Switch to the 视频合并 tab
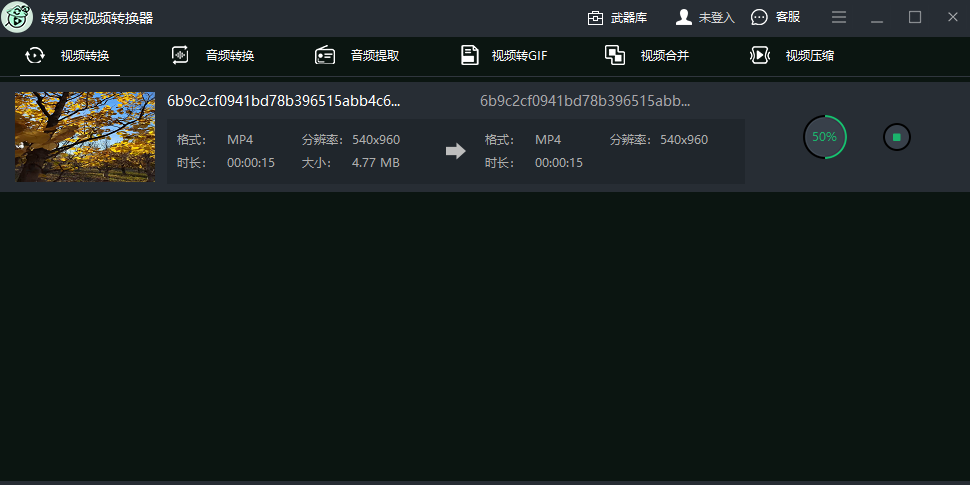This screenshot has width=970, height=485. point(665,56)
